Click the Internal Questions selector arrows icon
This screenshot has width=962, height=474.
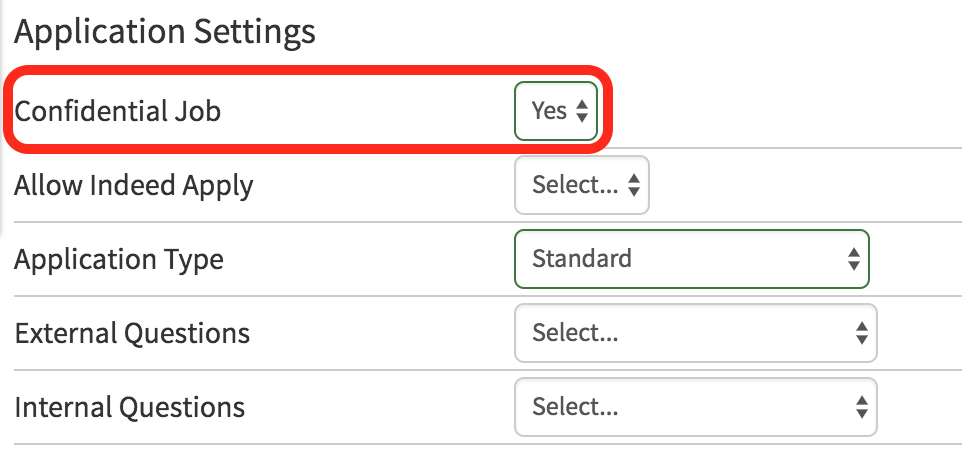tap(860, 407)
